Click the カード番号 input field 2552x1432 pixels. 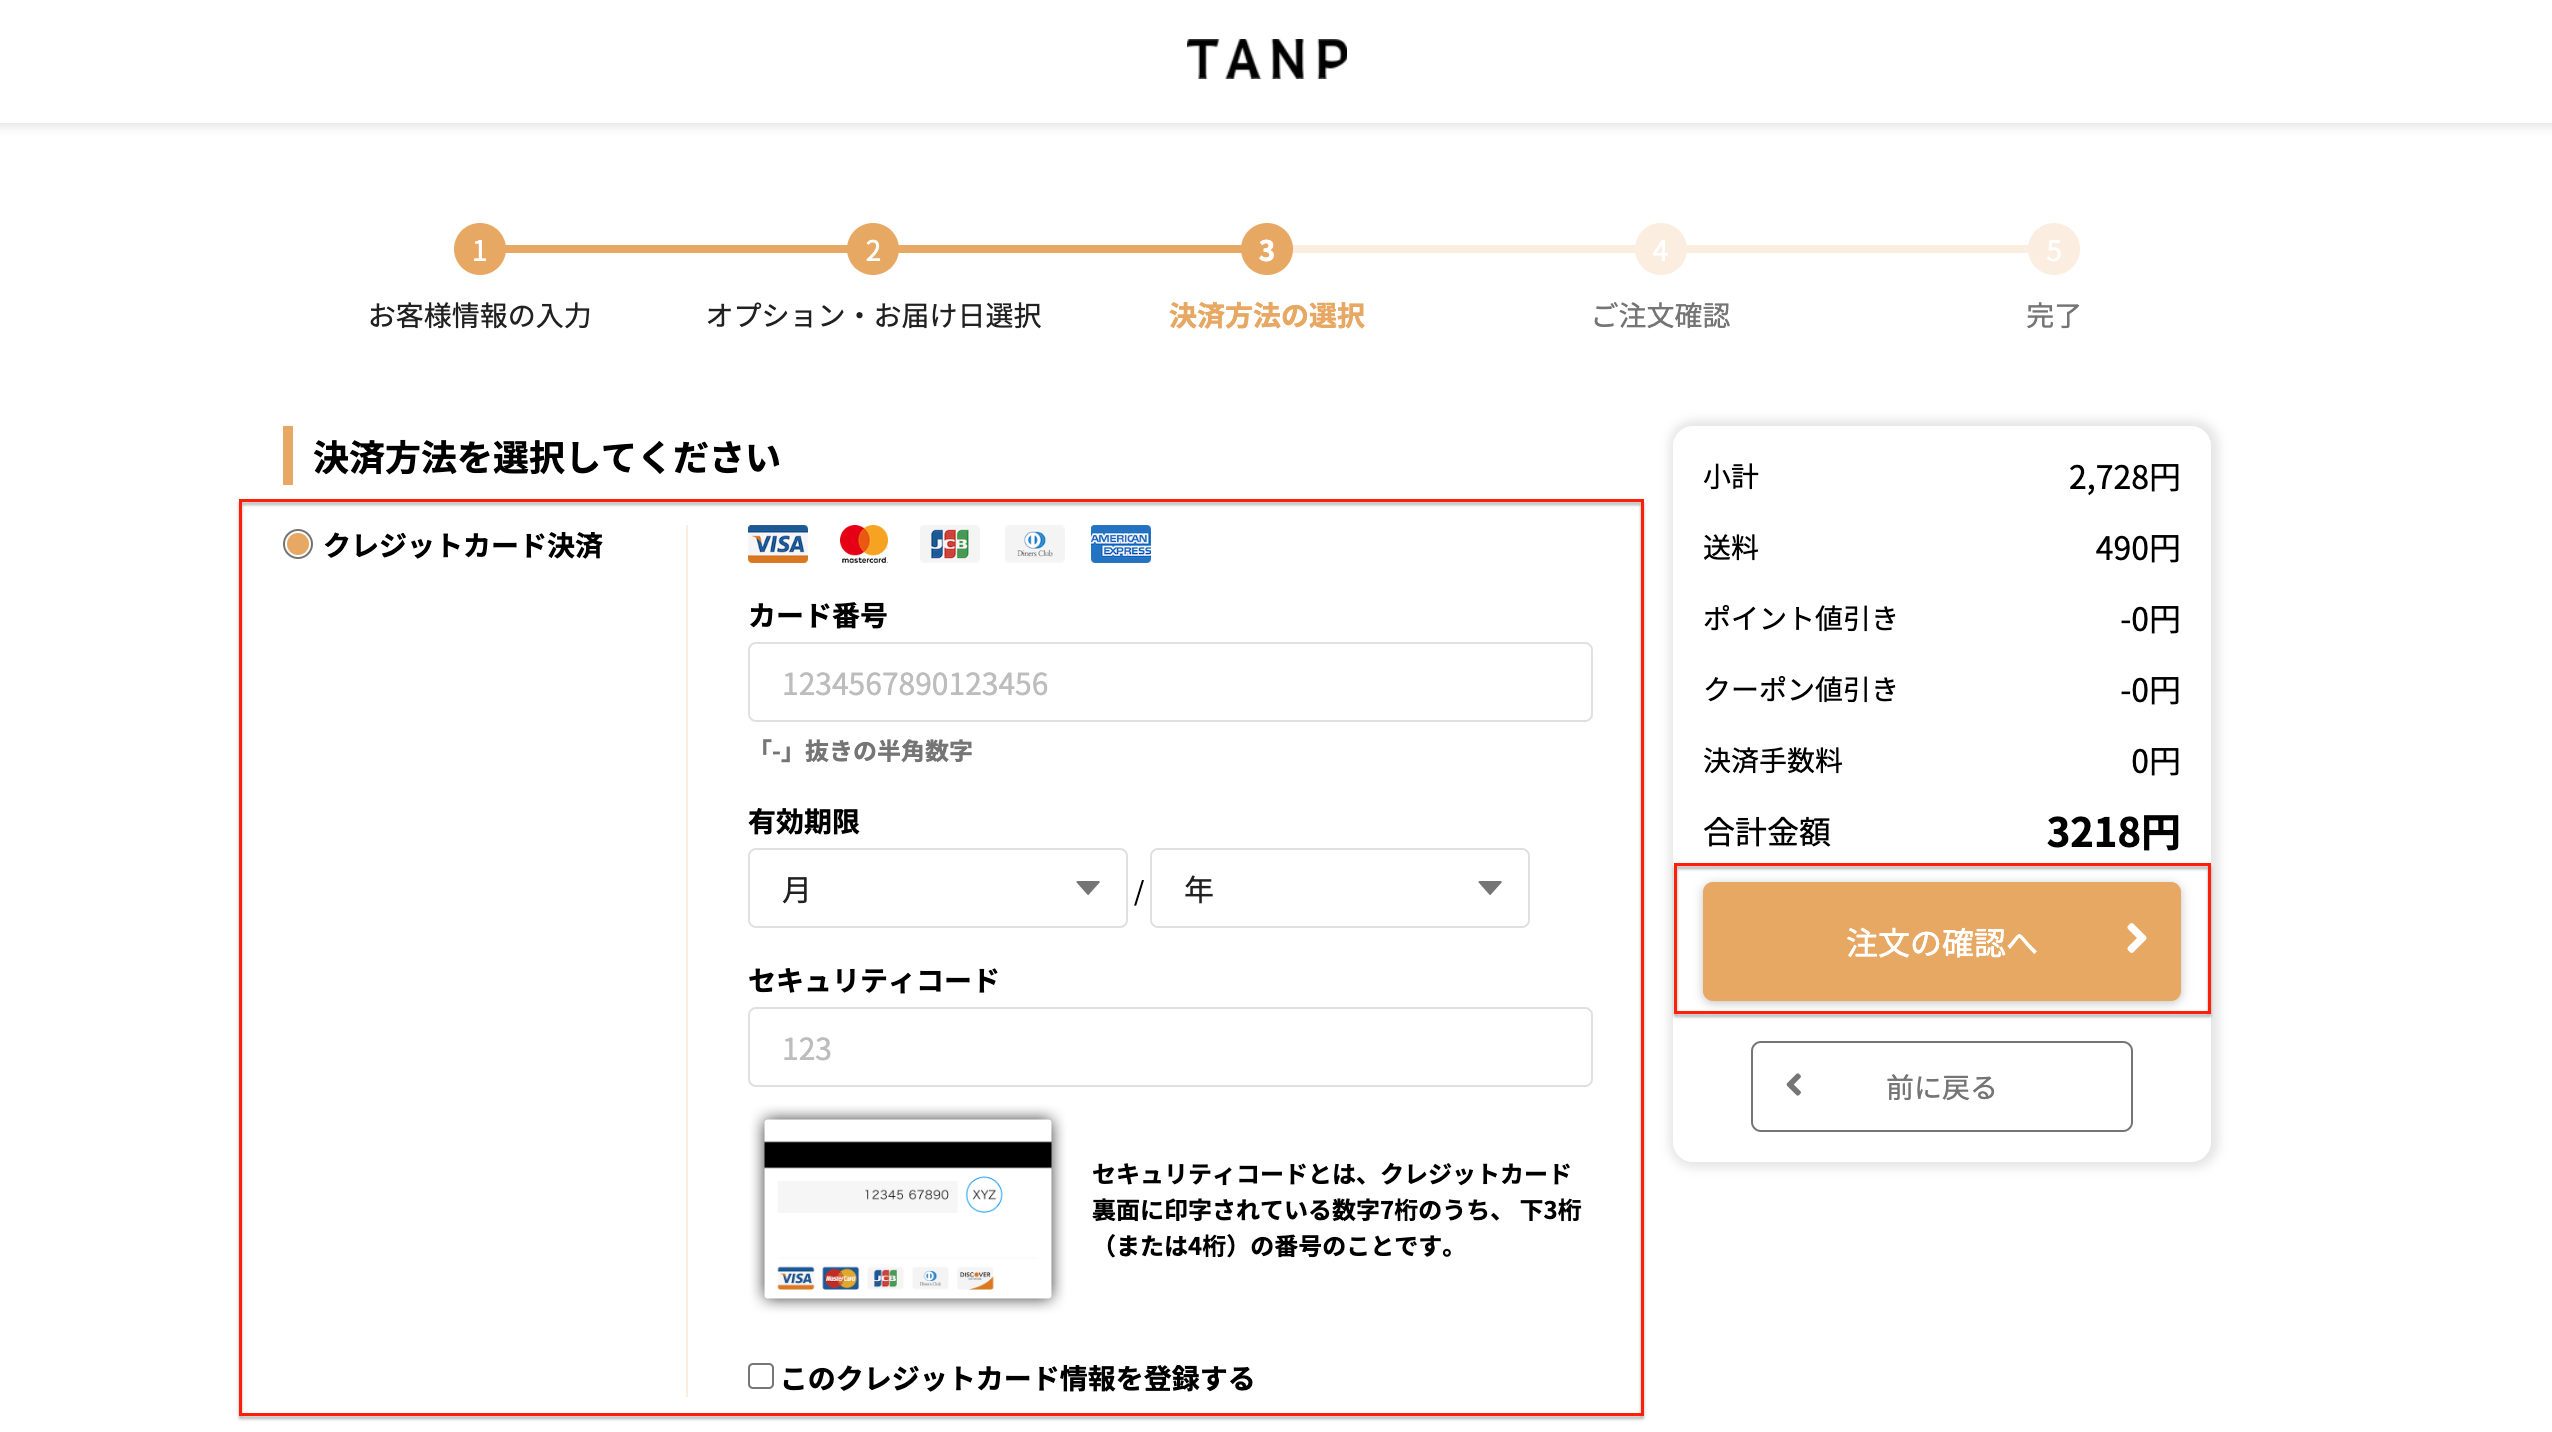pyautogui.click(x=1169, y=683)
